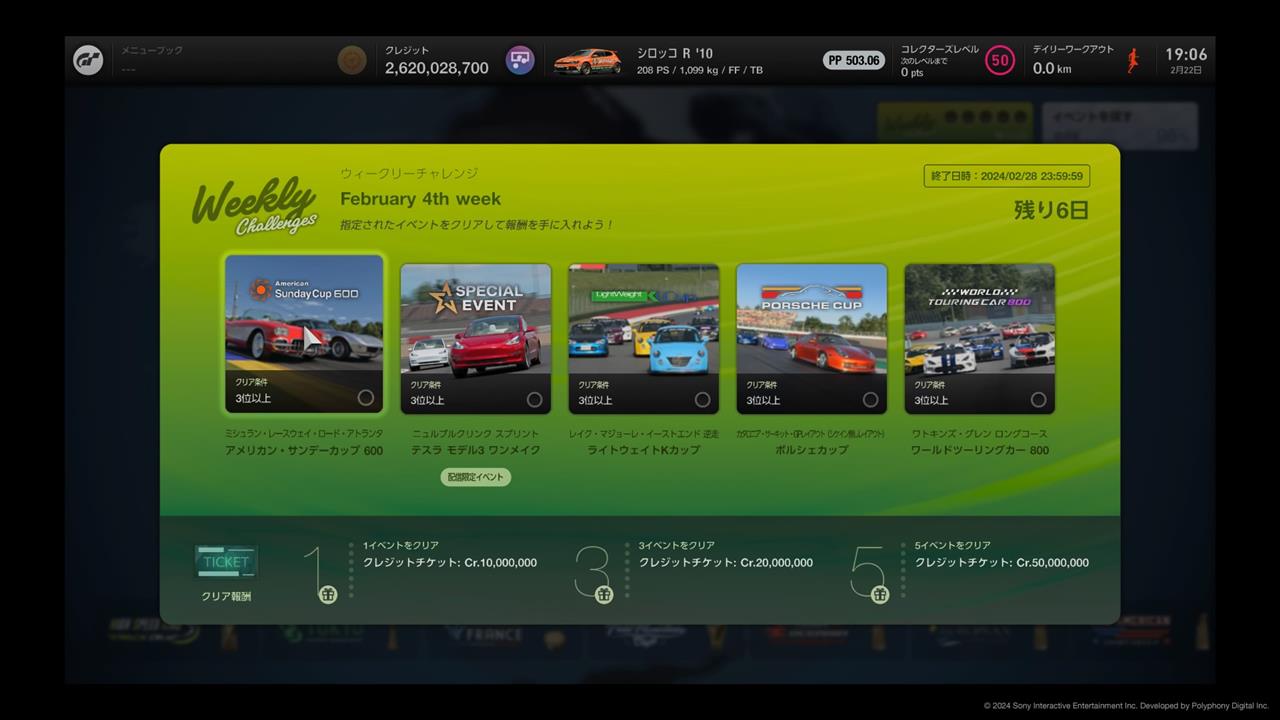Click gift icon for 5-event clear reward
1280x720 pixels.
tap(880, 595)
